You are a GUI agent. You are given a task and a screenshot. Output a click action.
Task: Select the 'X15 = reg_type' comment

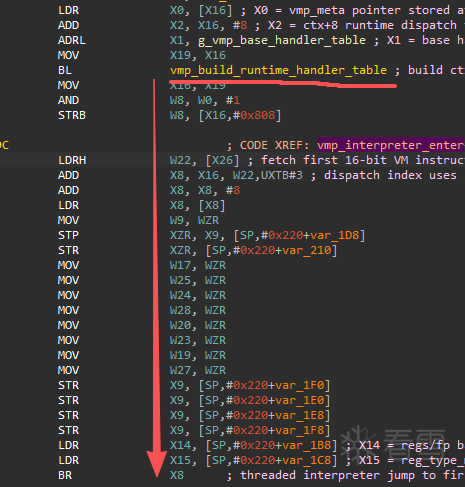click(405, 460)
